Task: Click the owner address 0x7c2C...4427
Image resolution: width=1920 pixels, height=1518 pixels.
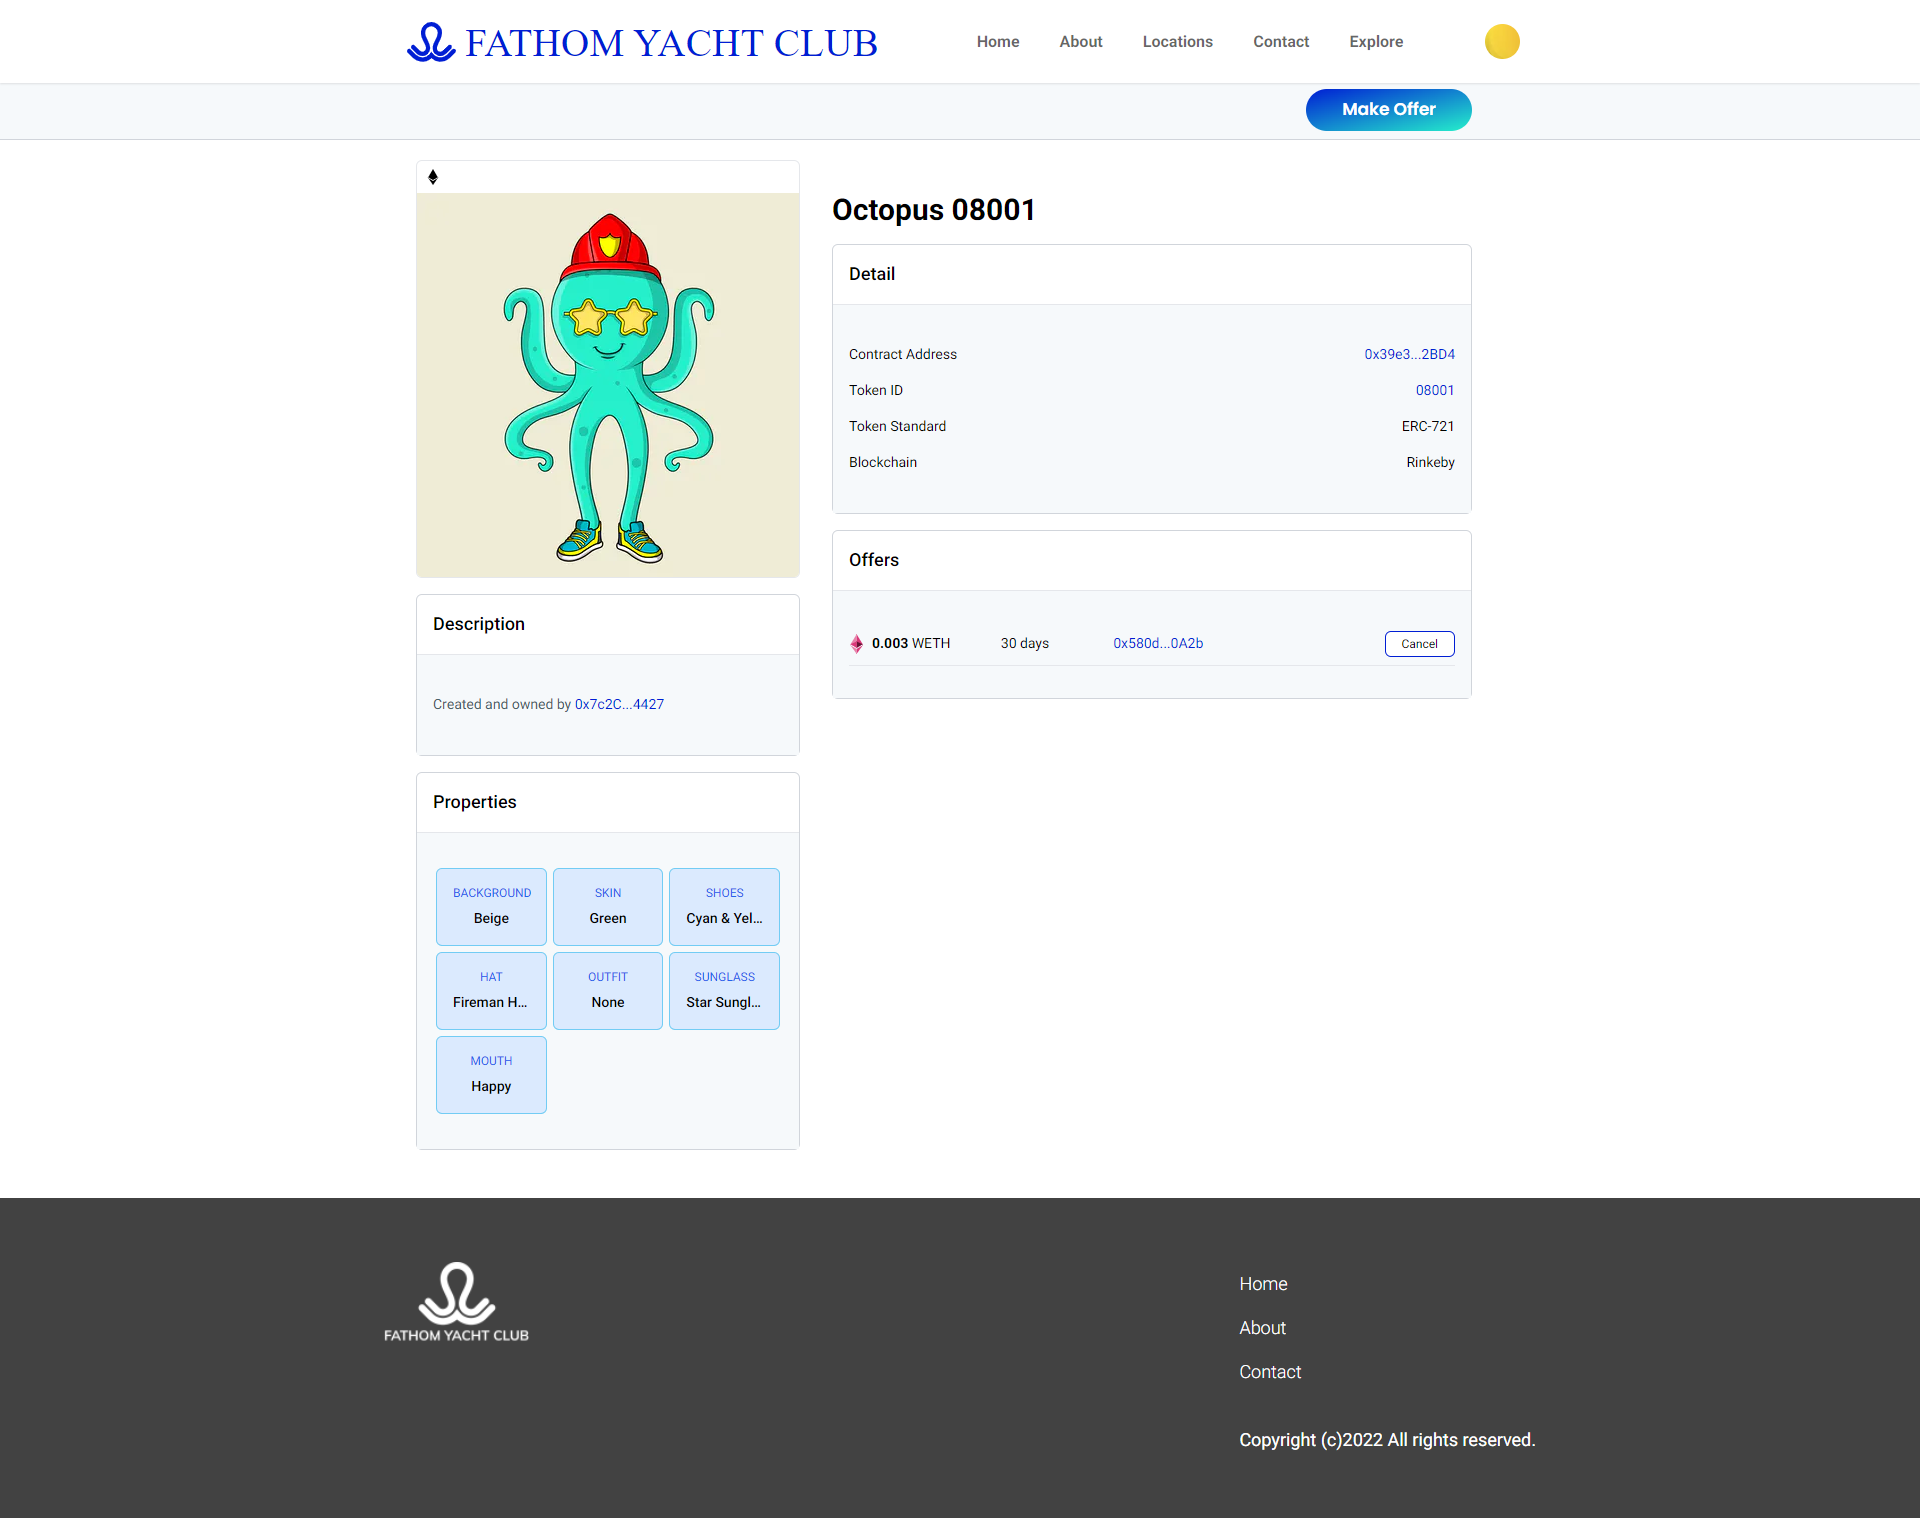Action: (x=619, y=704)
